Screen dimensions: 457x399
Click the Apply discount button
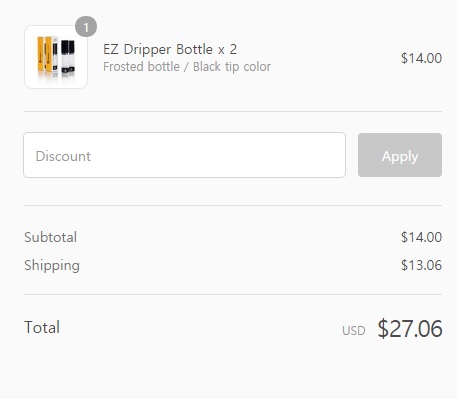click(x=400, y=155)
